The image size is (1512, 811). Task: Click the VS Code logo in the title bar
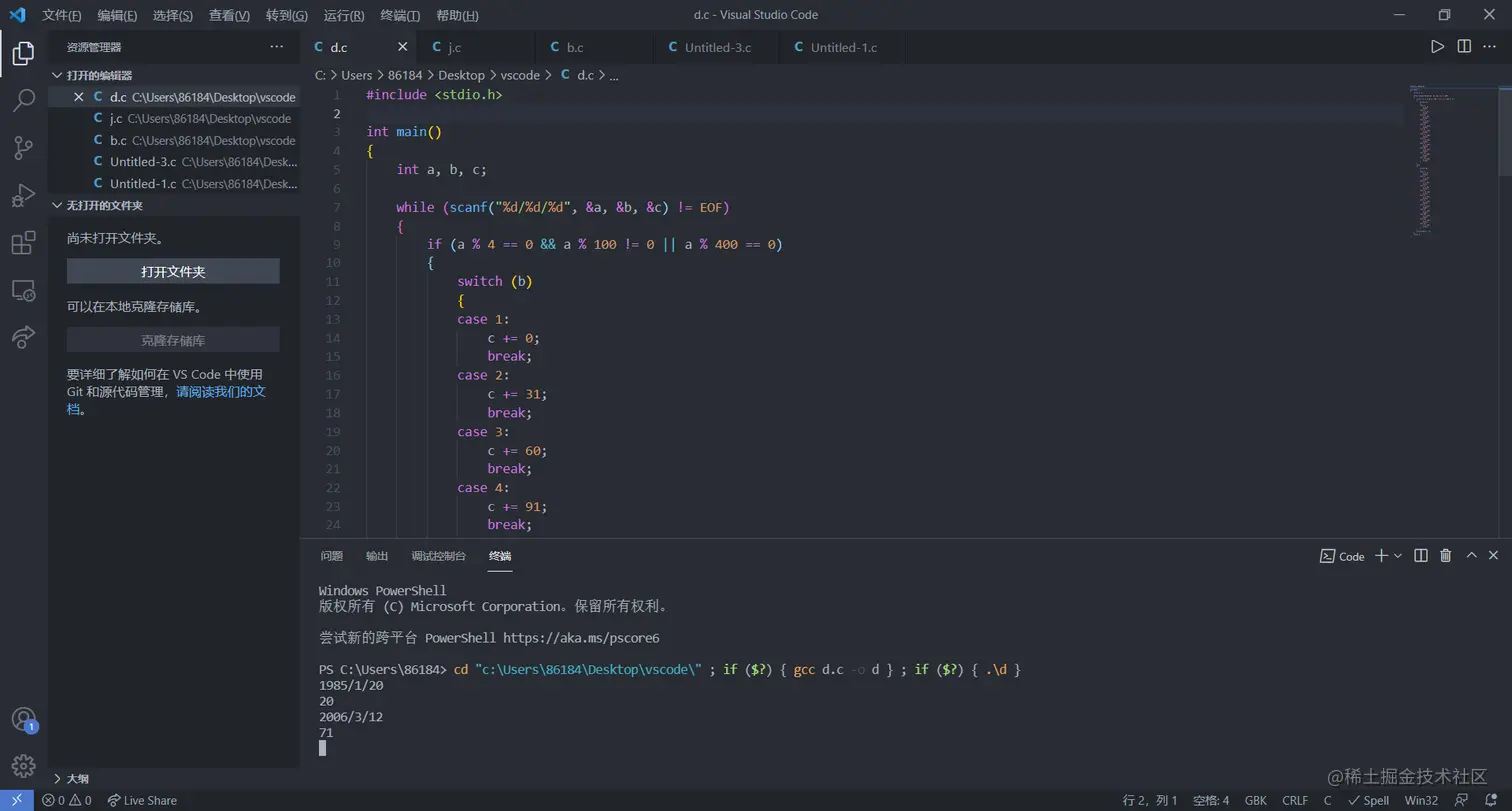click(17, 15)
